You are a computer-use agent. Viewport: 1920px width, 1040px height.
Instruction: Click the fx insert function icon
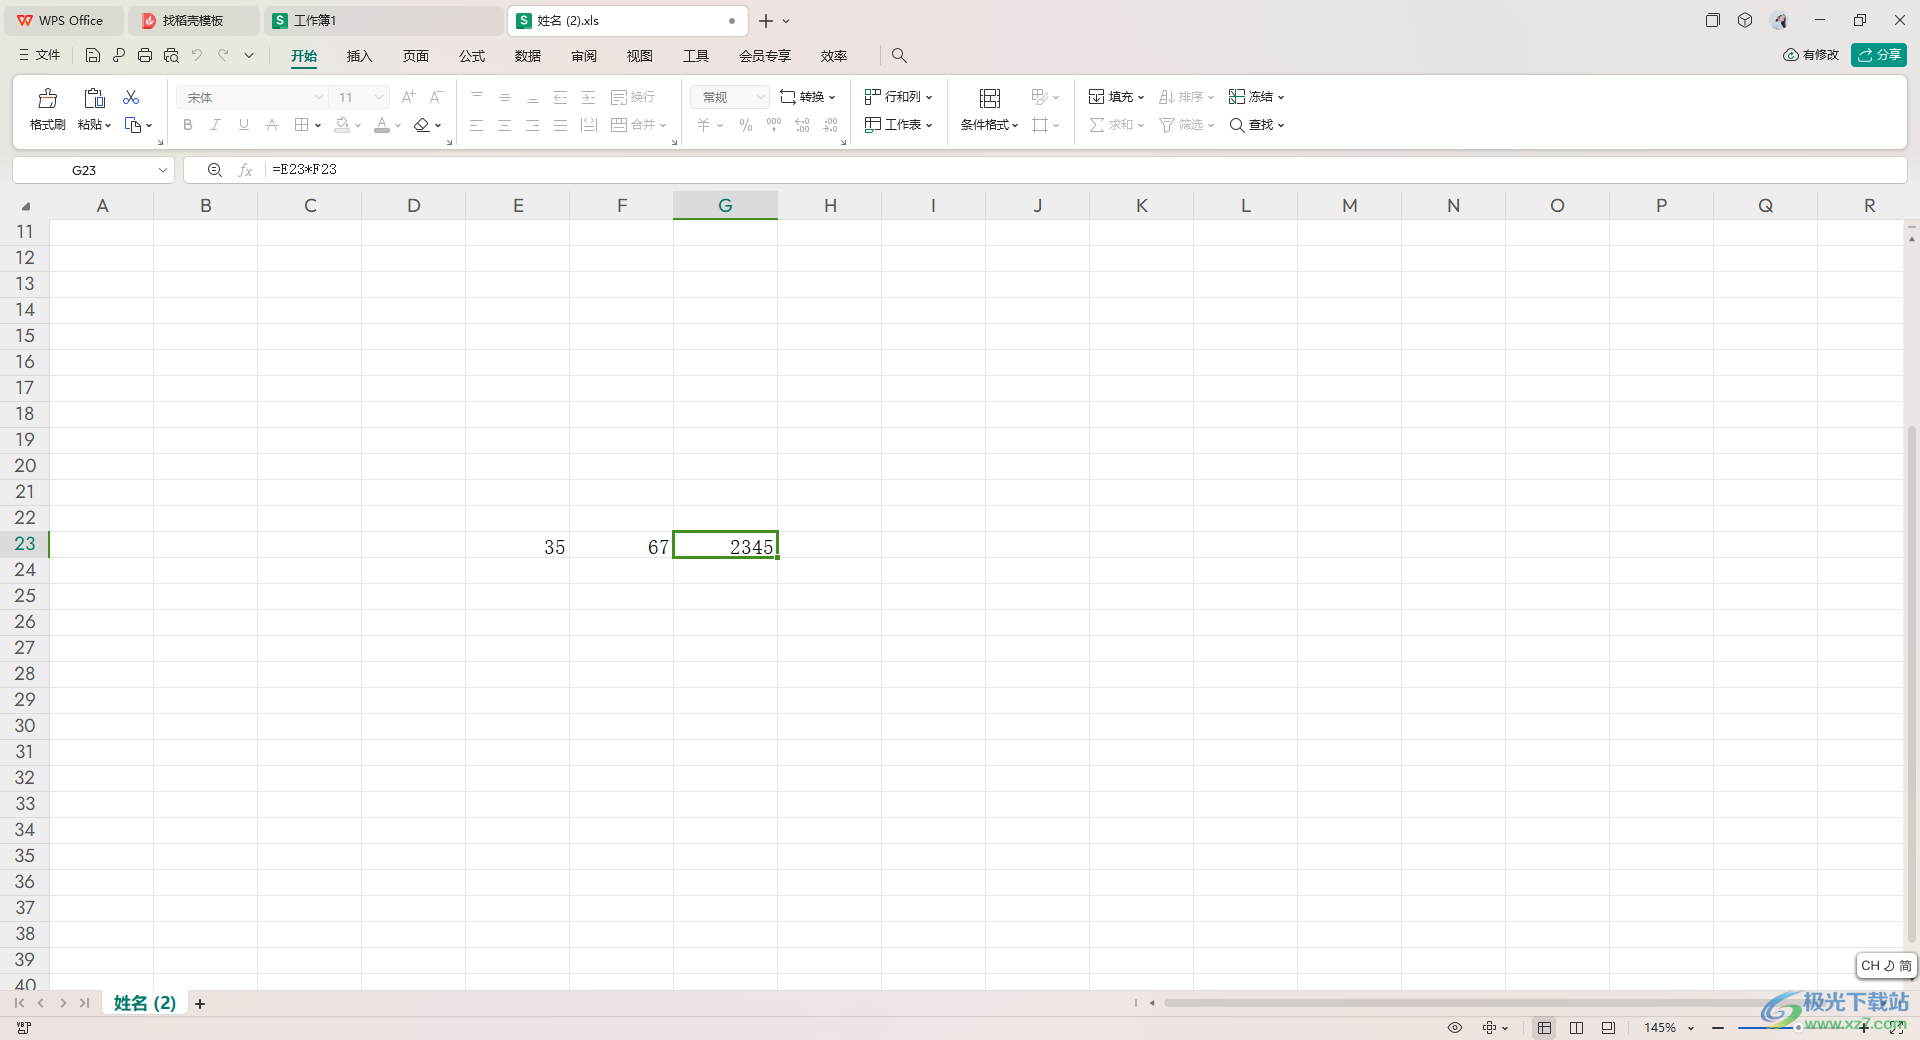[x=245, y=170]
